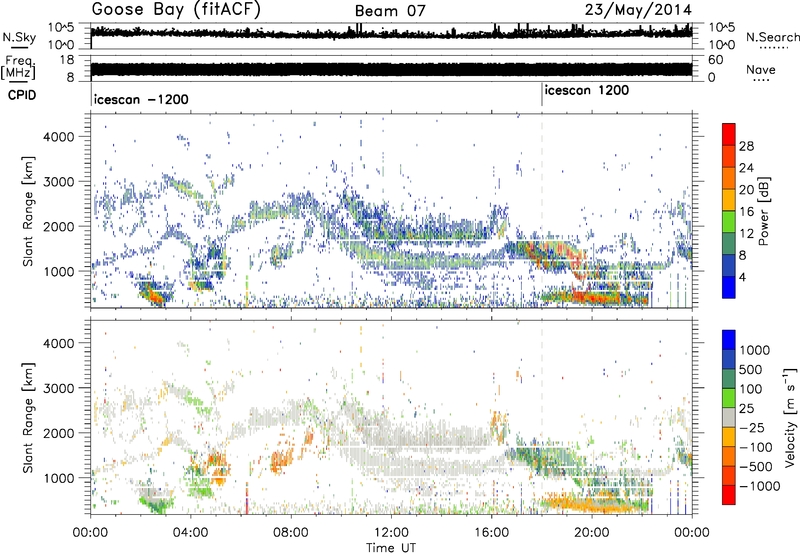800x554 pixels.
Task: Click the '12' label on Power colorbar
Action: (x=746, y=234)
